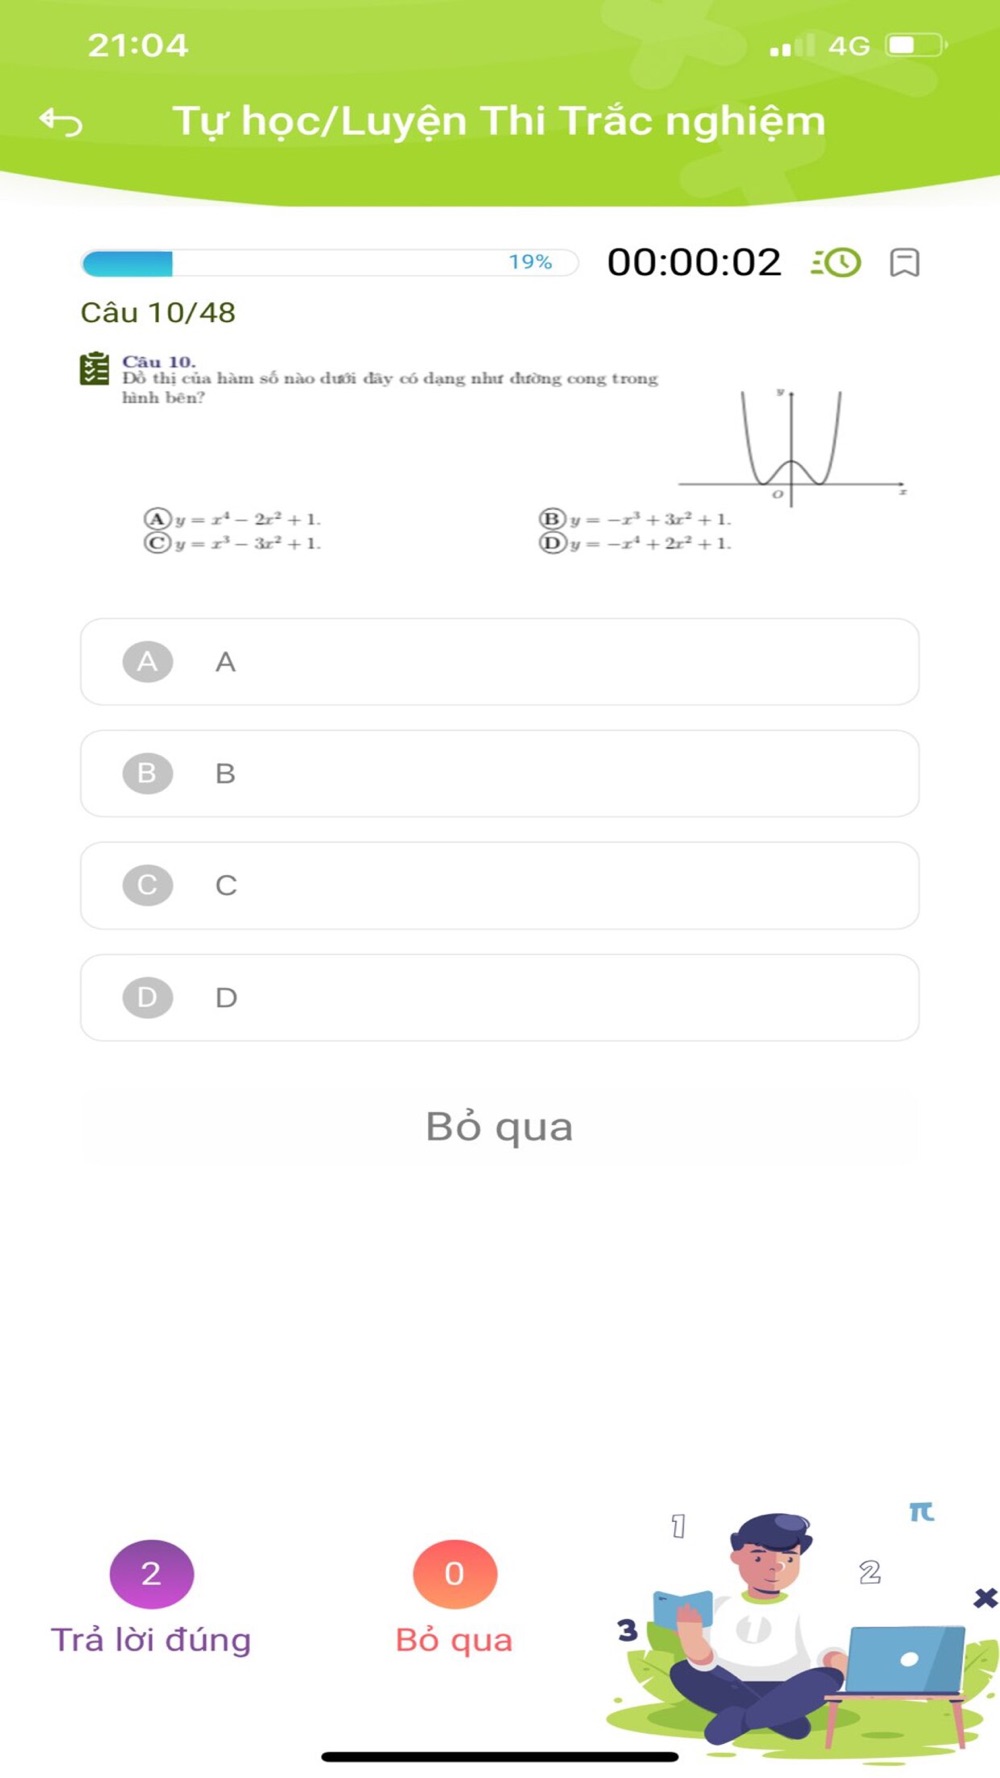Select answer option A
Image resolution: width=1000 pixels, height=1778 pixels.
[499, 662]
